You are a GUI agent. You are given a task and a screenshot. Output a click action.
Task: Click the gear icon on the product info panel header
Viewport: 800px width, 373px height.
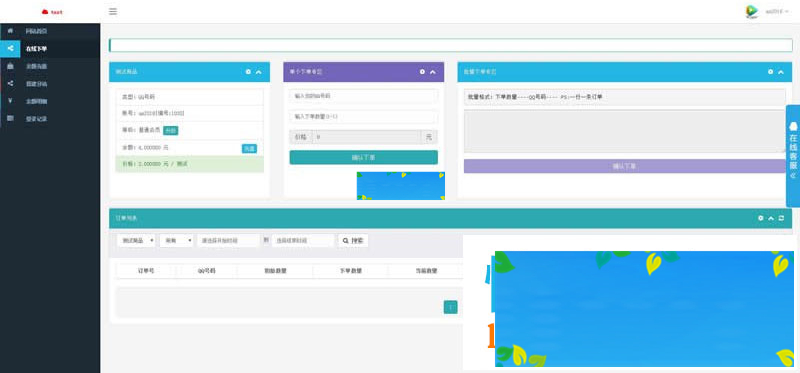coord(248,72)
